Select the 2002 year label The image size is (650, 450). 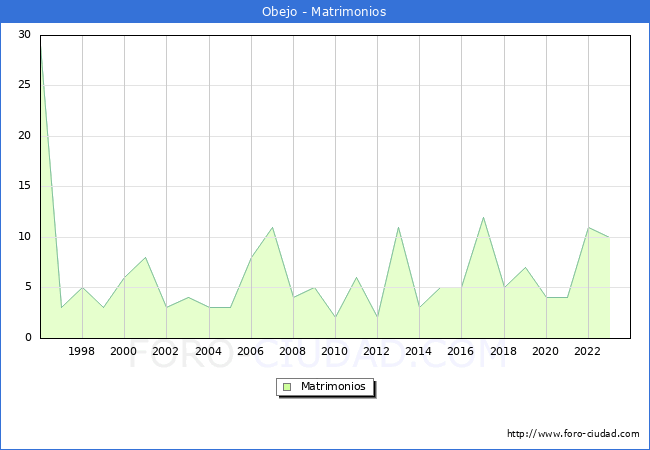(166, 352)
